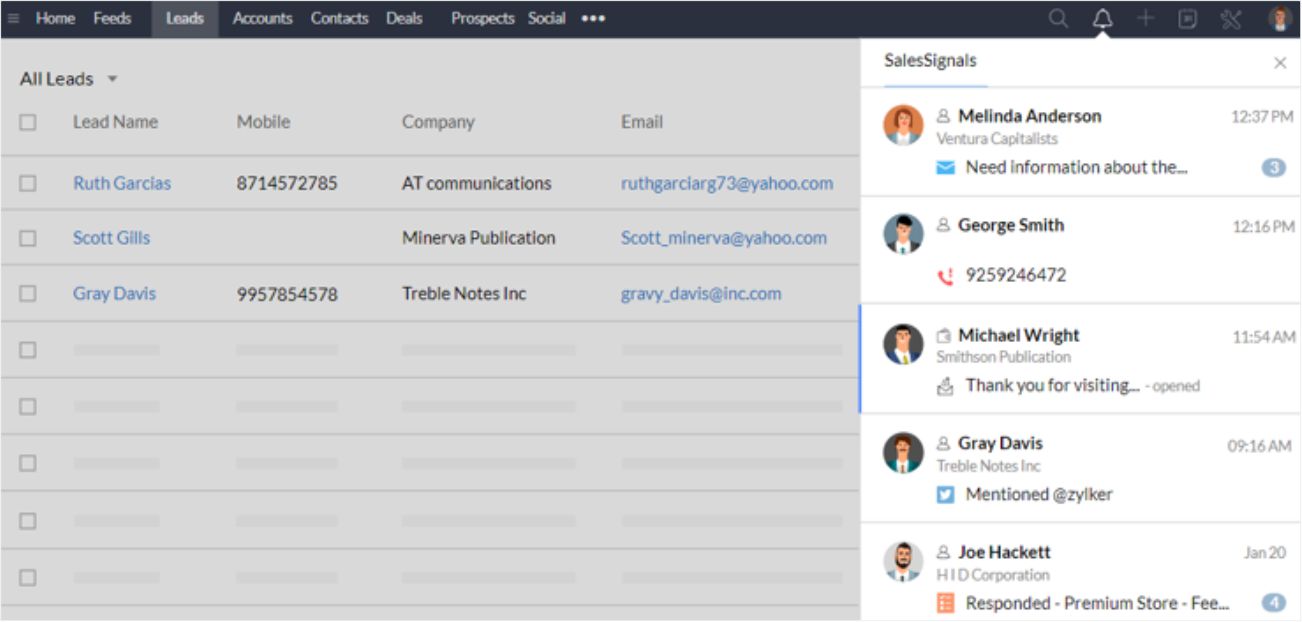Open the Deals tab
This screenshot has height=622, width=1302.
pyautogui.click(x=404, y=18)
